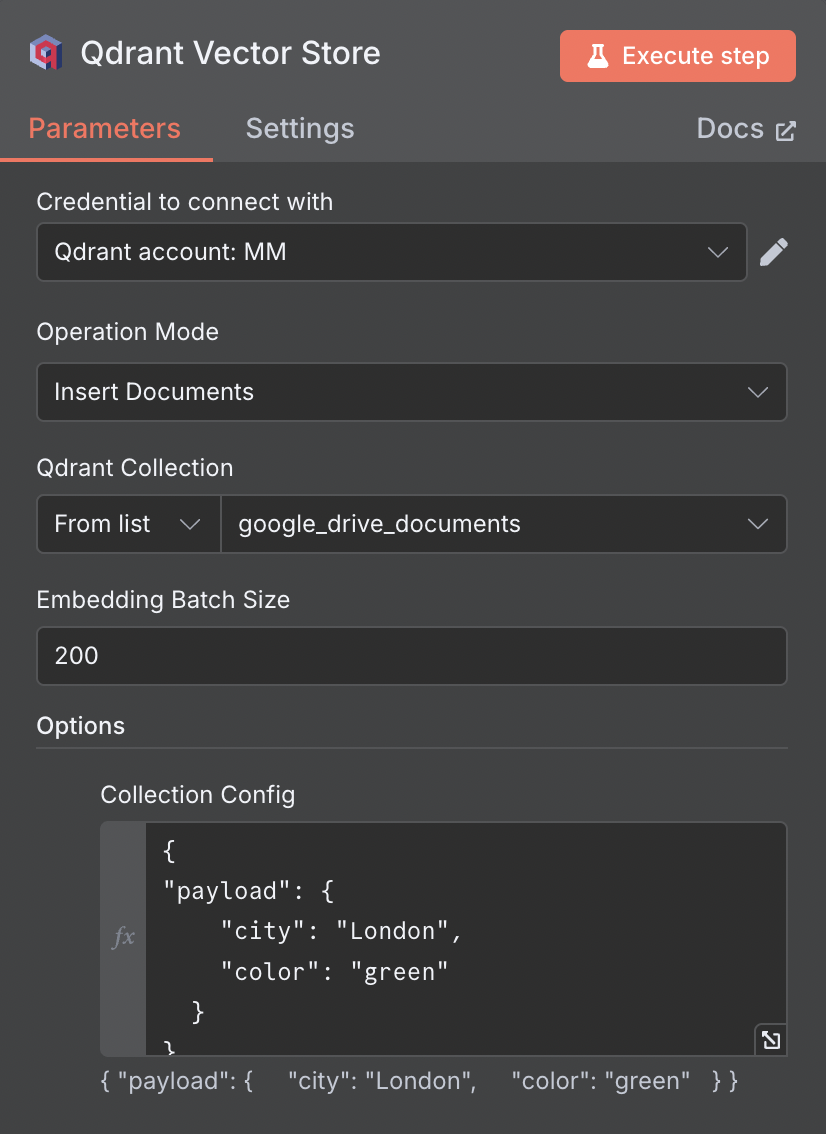Click the "city": "London" line in editor
The height and width of the screenshot is (1134, 826).
pos(341,931)
